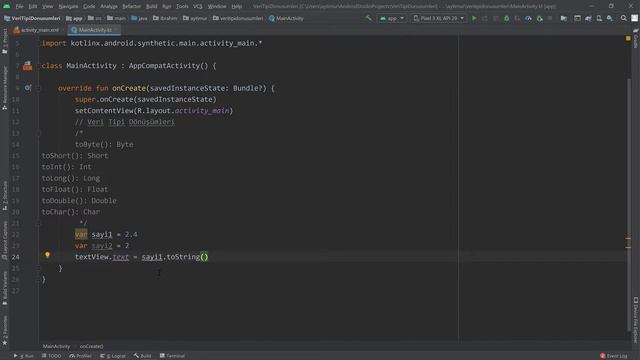Viewport: 640px width, 360px height.
Task: Click MainActivity in the top navigation bar
Action: point(287,18)
